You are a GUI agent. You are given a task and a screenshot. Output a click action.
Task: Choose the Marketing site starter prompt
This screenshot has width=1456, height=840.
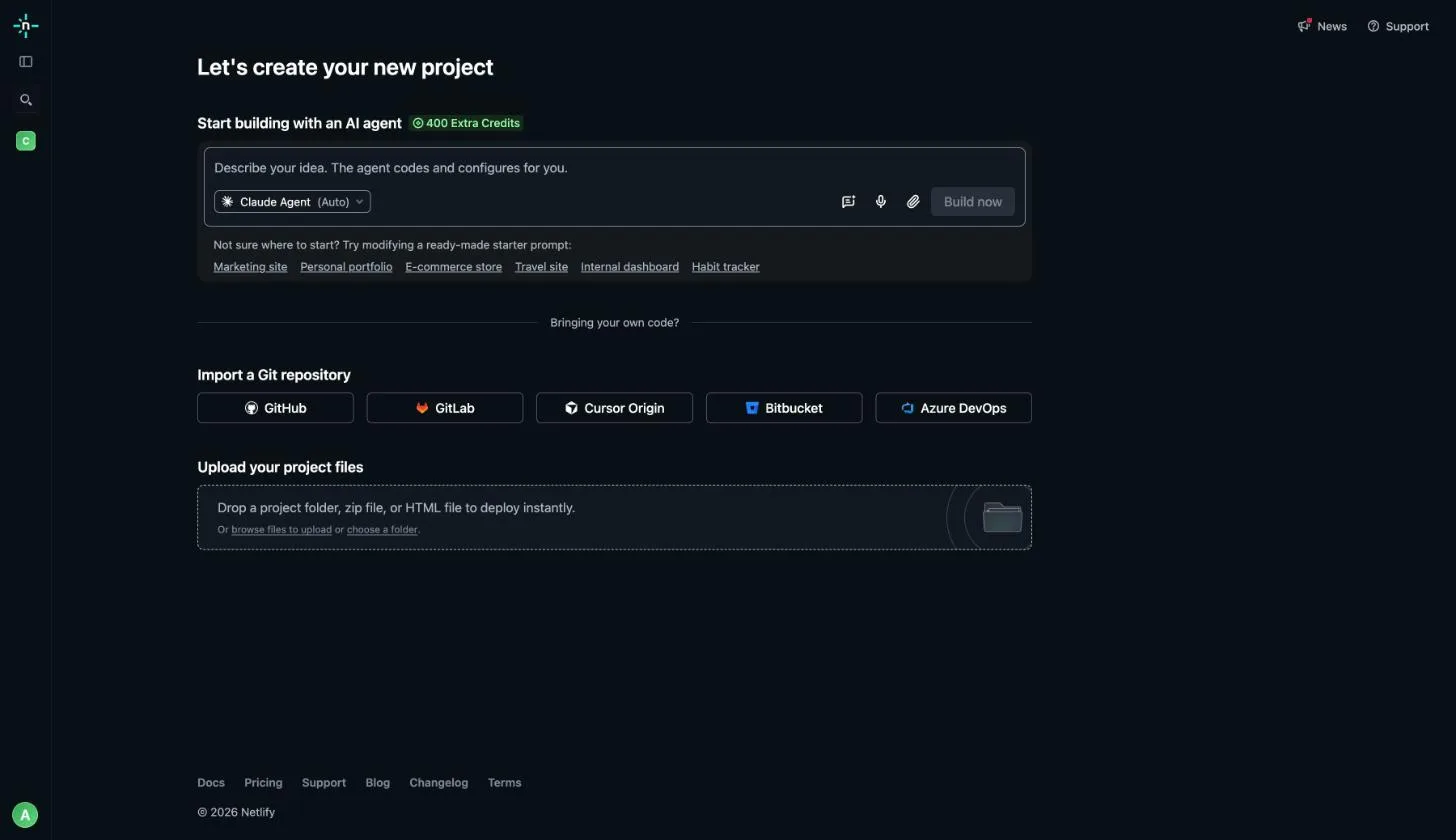tap(250, 267)
